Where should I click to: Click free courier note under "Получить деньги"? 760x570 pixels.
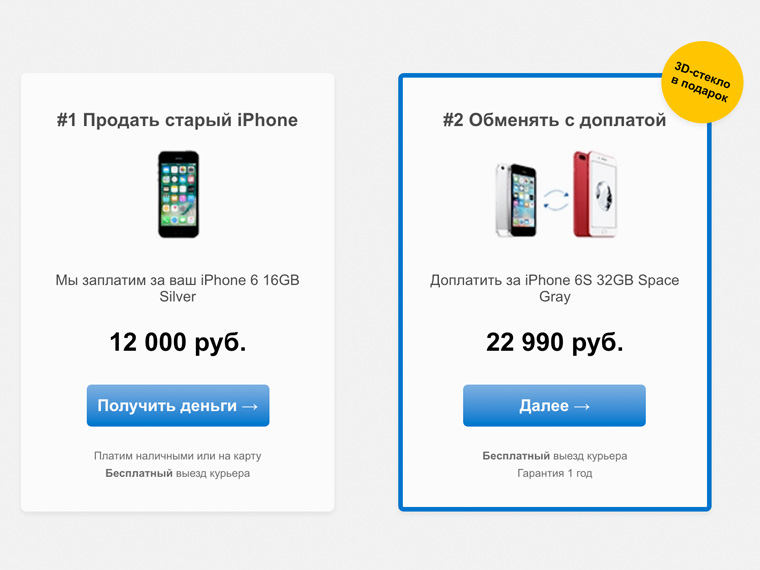tap(177, 473)
